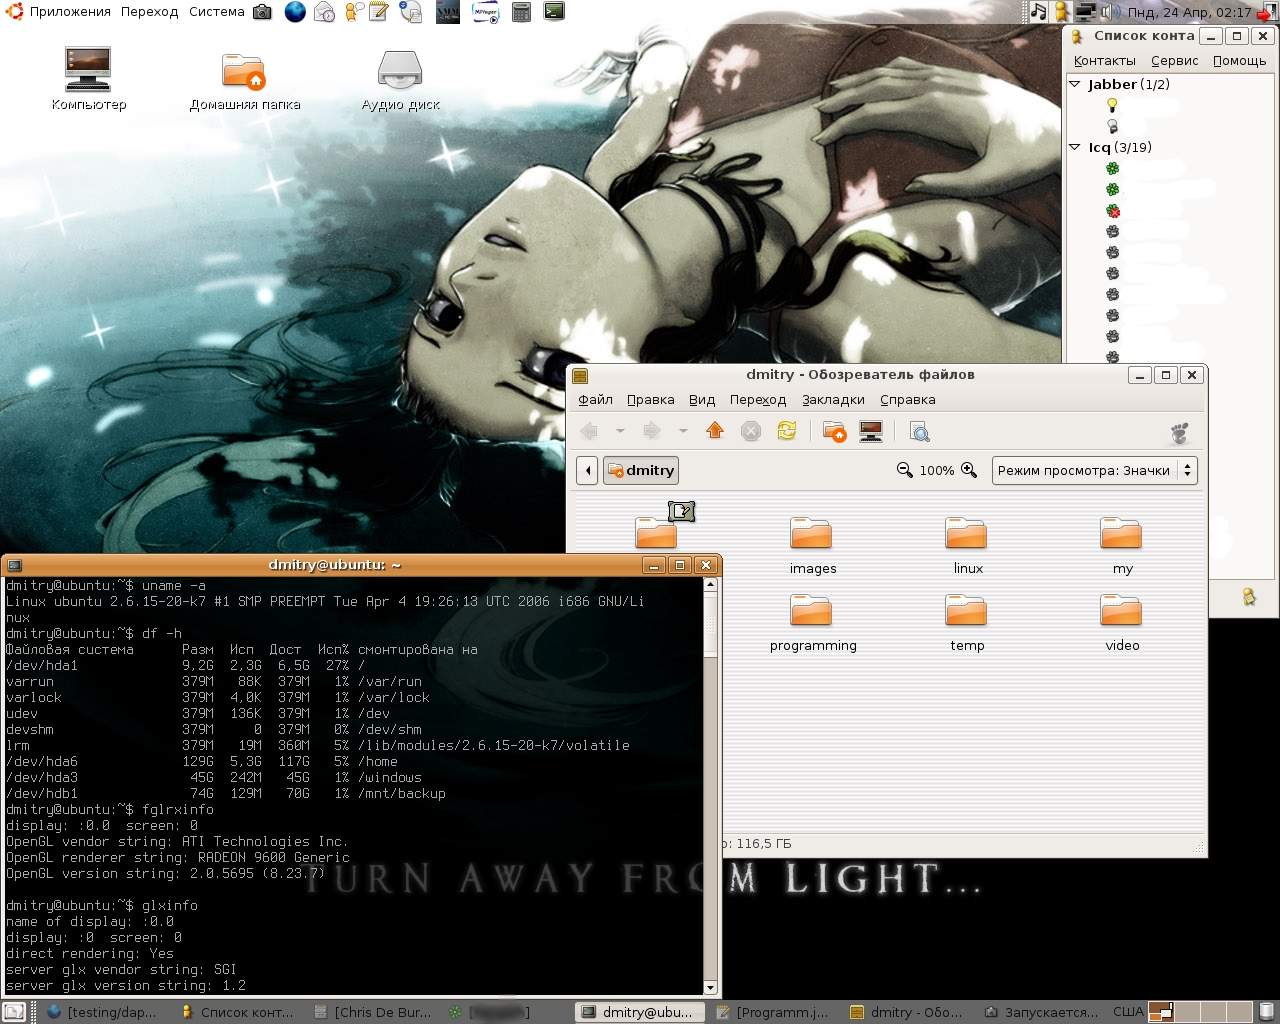The image size is (1280, 1024).
Task: Go to the Home folder toolbar icon
Action: pos(834,431)
